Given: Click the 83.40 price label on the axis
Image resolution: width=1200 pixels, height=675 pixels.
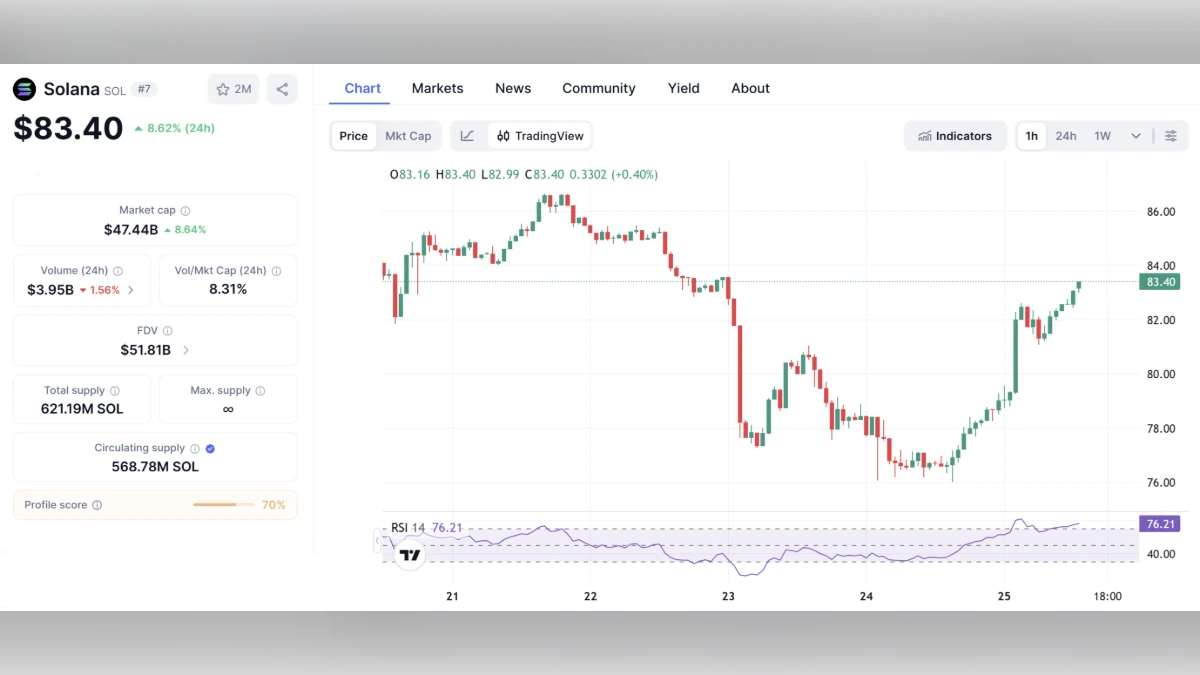Looking at the screenshot, I should (x=1159, y=282).
